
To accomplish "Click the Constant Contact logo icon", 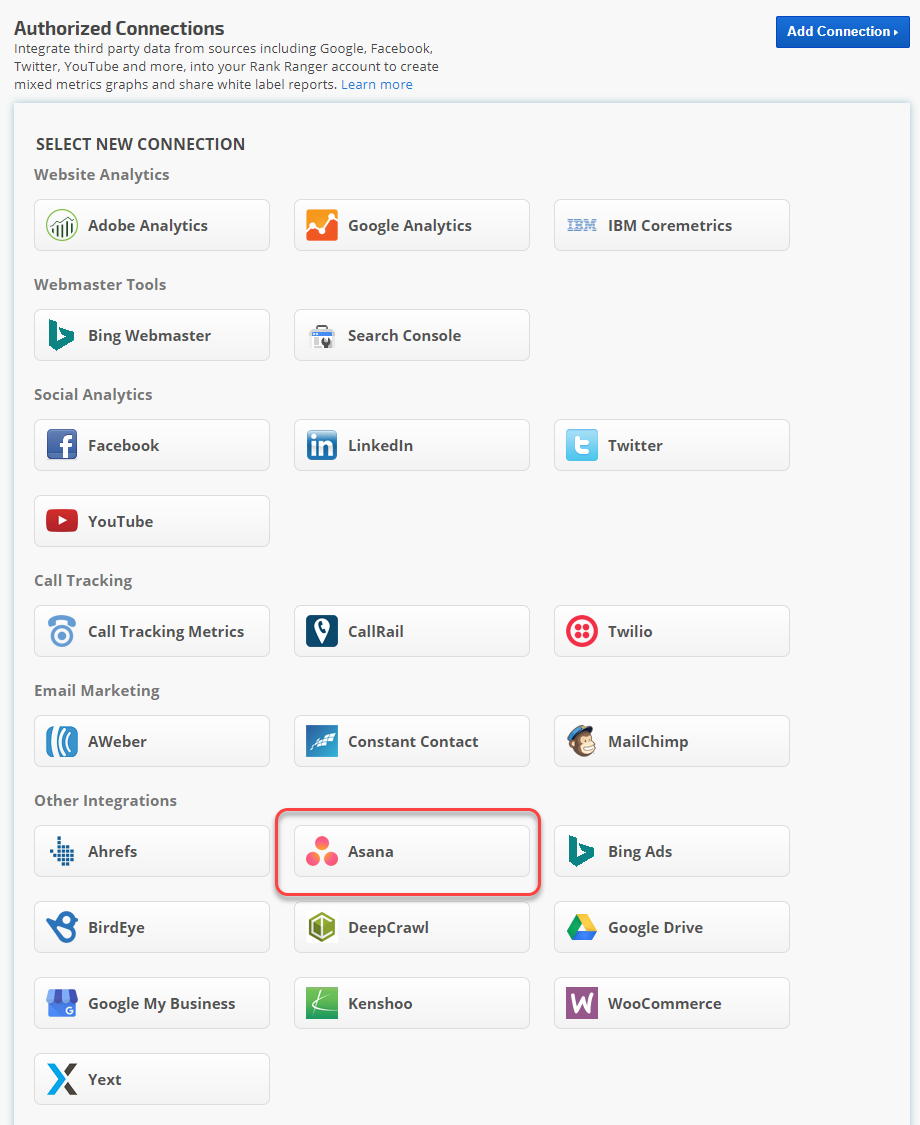I will [321, 741].
